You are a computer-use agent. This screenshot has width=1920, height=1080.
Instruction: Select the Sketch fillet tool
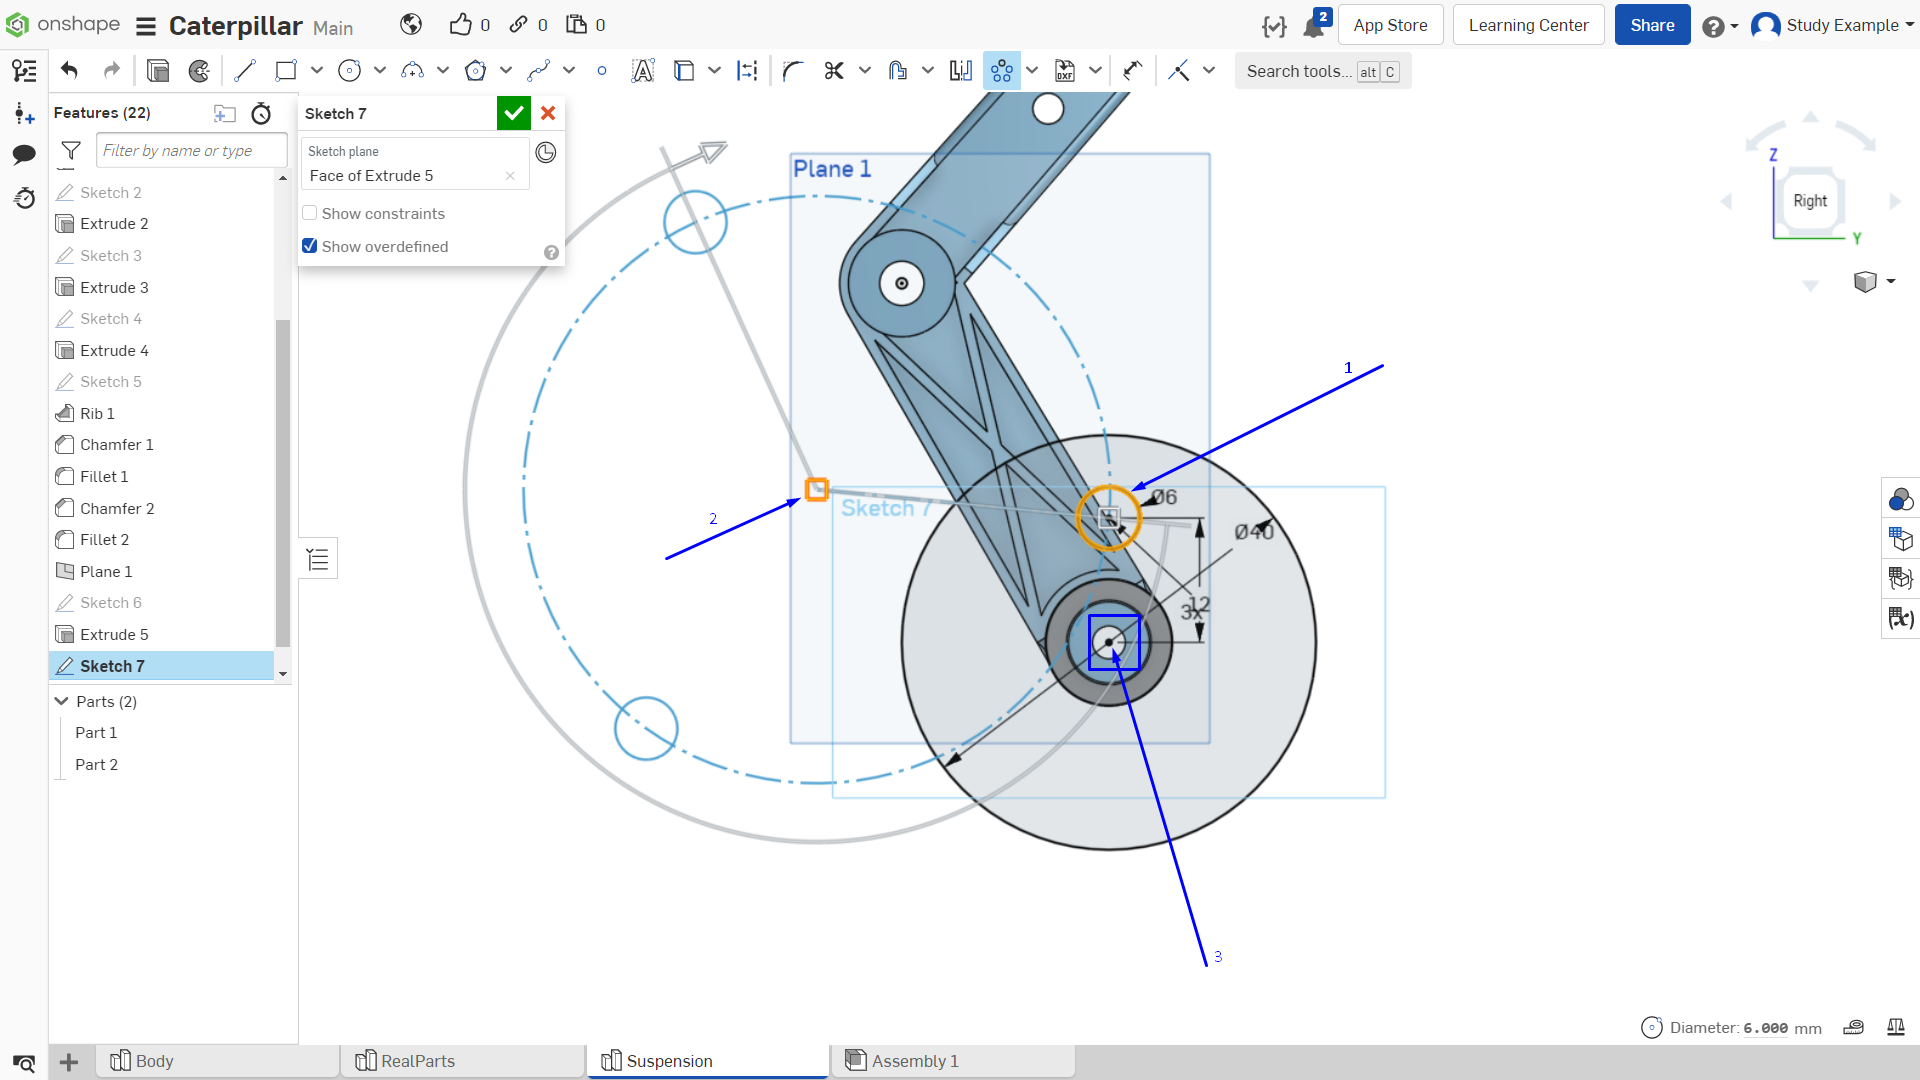[x=793, y=71]
